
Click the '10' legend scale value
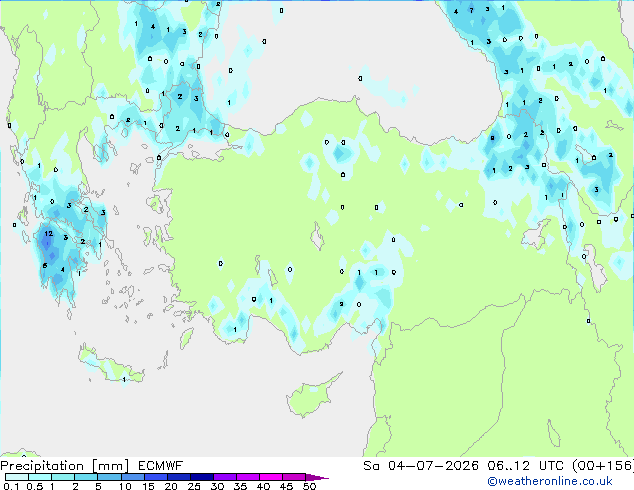coord(125,486)
